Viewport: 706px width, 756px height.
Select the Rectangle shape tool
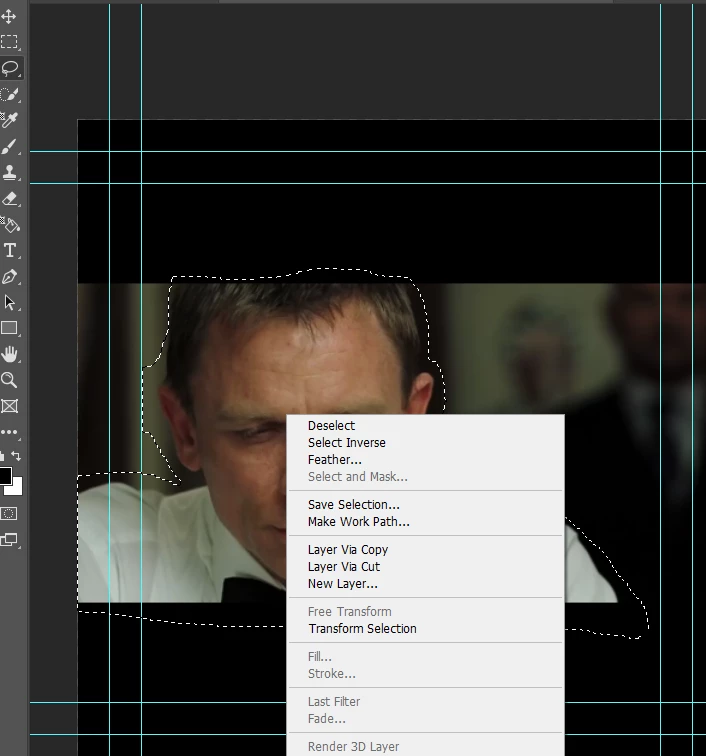(9, 328)
